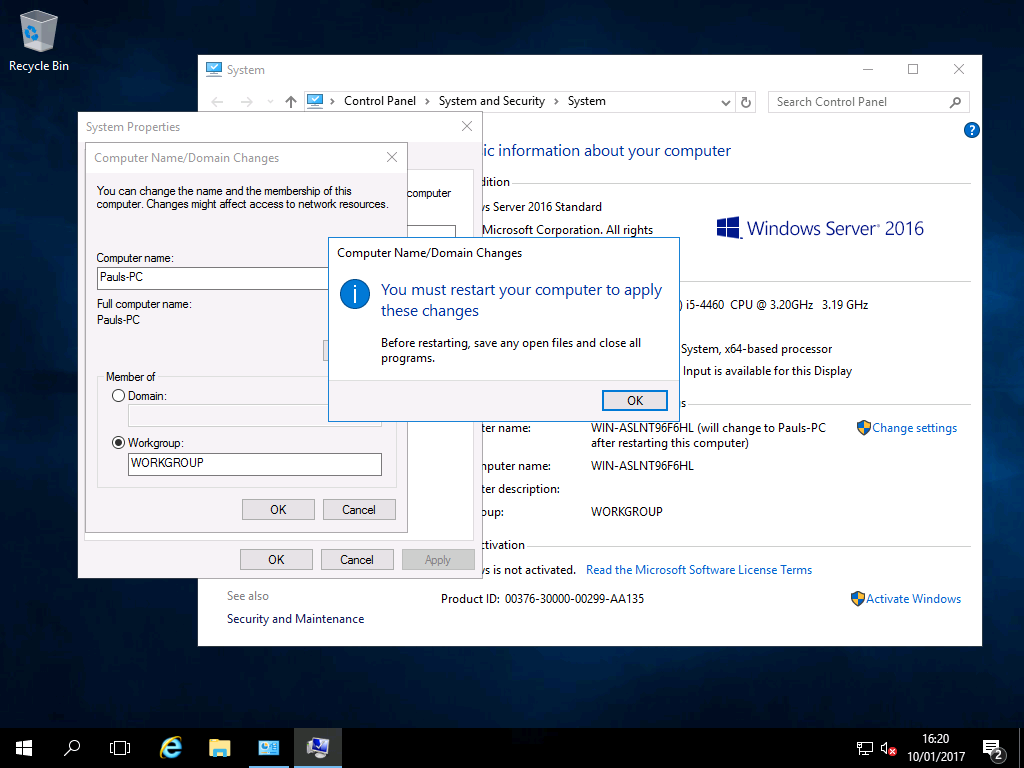Screen dimensions: 1024x768
Task: Open the Recycle Bin desktop icon
Action: (x=39, y=40)
